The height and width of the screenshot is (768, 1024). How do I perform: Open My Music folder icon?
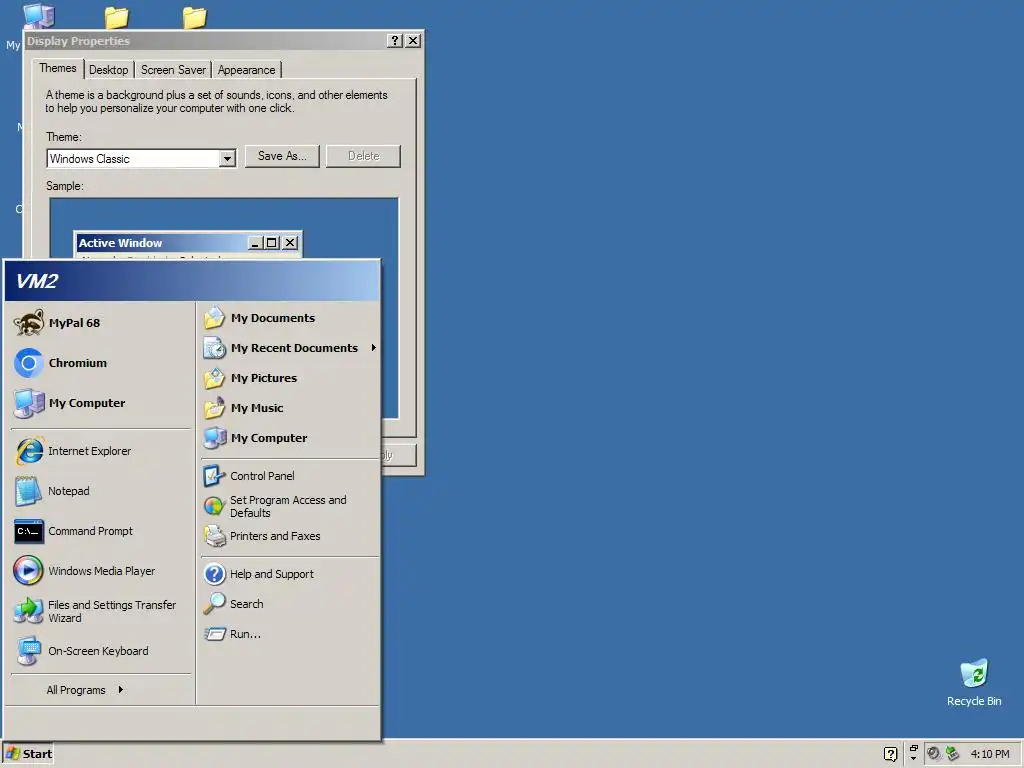click(x=214, y=408)
